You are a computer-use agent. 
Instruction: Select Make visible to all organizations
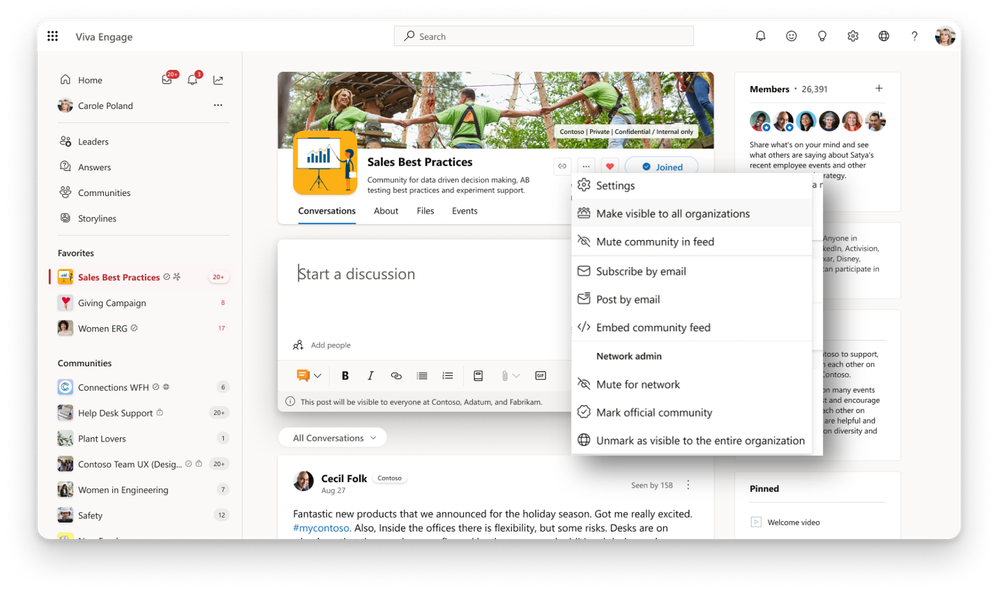(692, 213)
